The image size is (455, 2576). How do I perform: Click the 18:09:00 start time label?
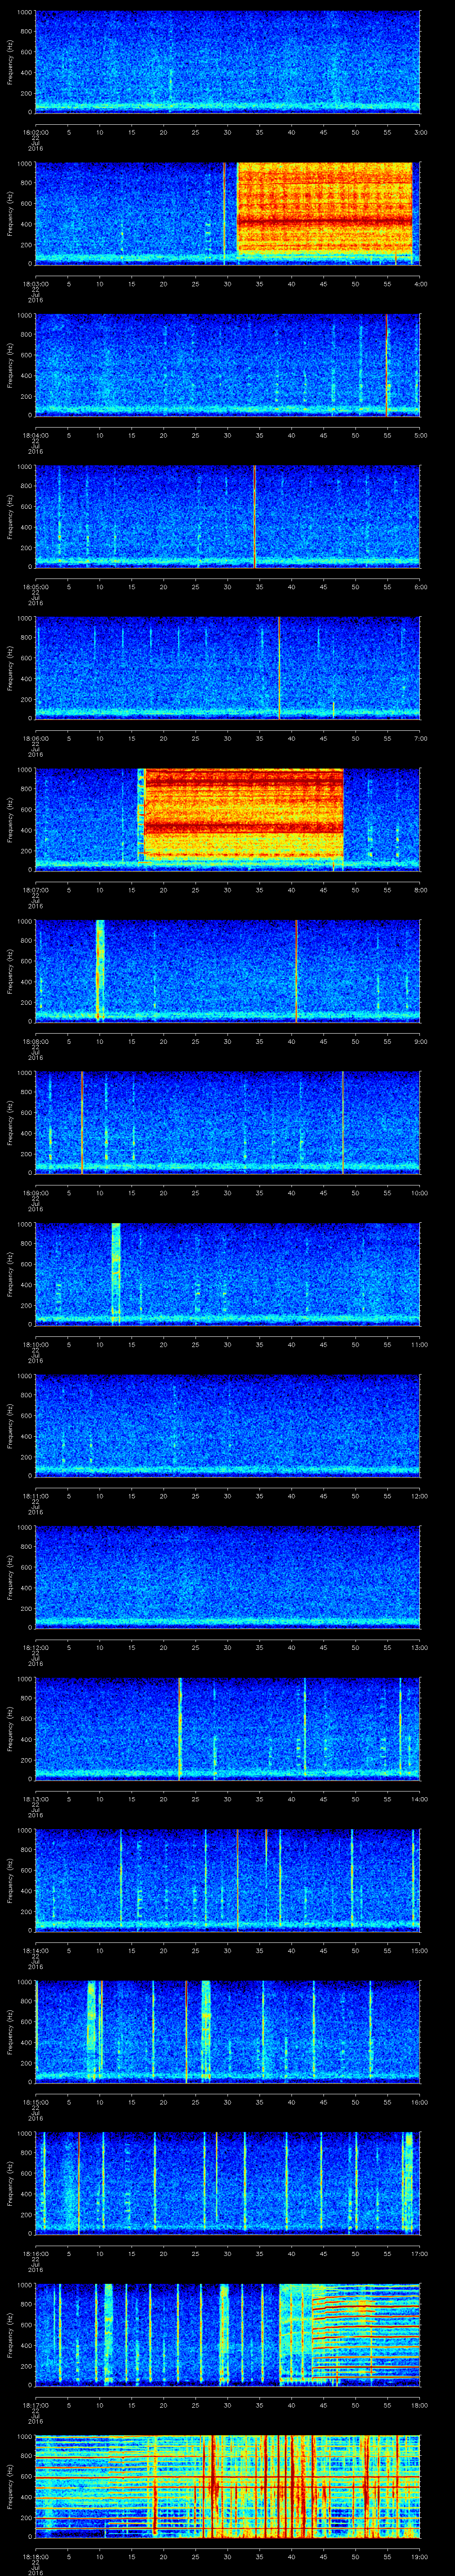point(36,1193)
